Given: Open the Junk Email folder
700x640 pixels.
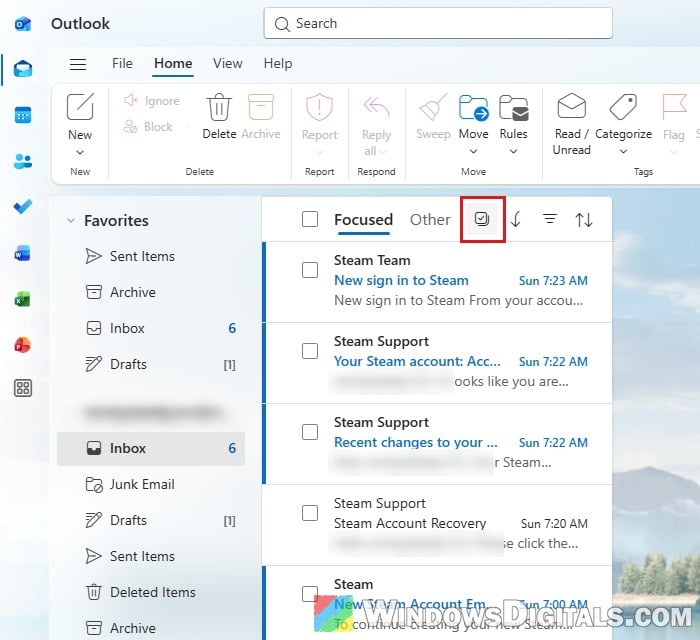Looking at the screenshot, I should (x=151, y=484).
